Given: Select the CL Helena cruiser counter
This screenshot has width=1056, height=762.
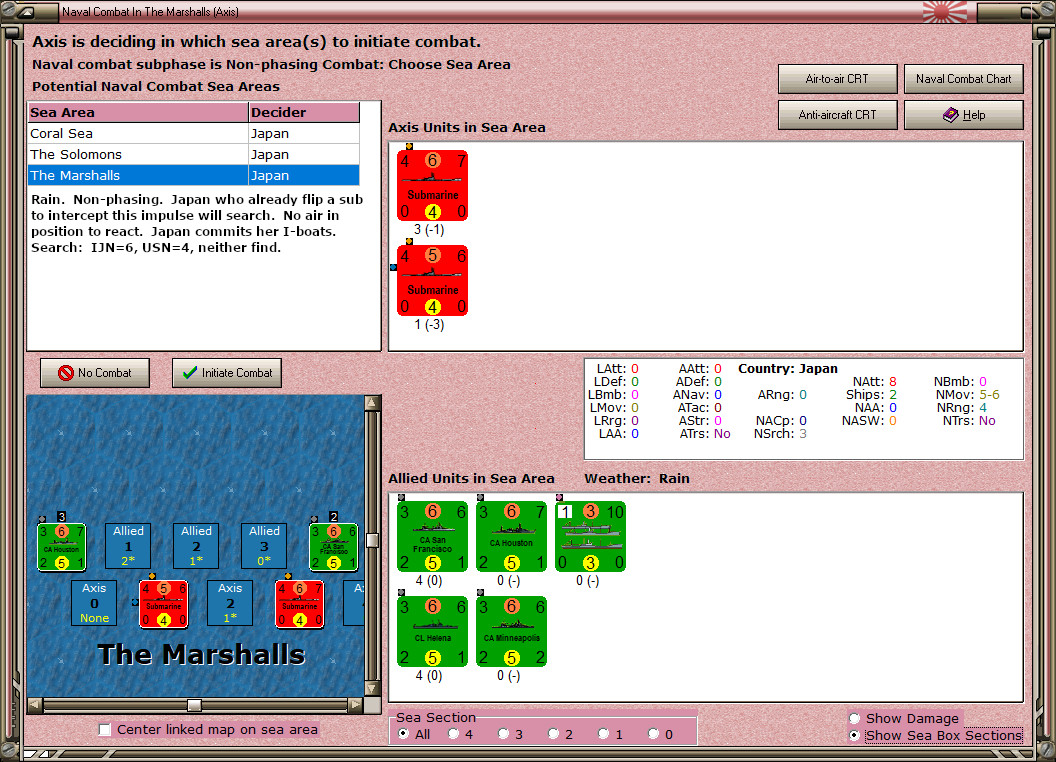Looking at the screenshot, I should 432,631.
